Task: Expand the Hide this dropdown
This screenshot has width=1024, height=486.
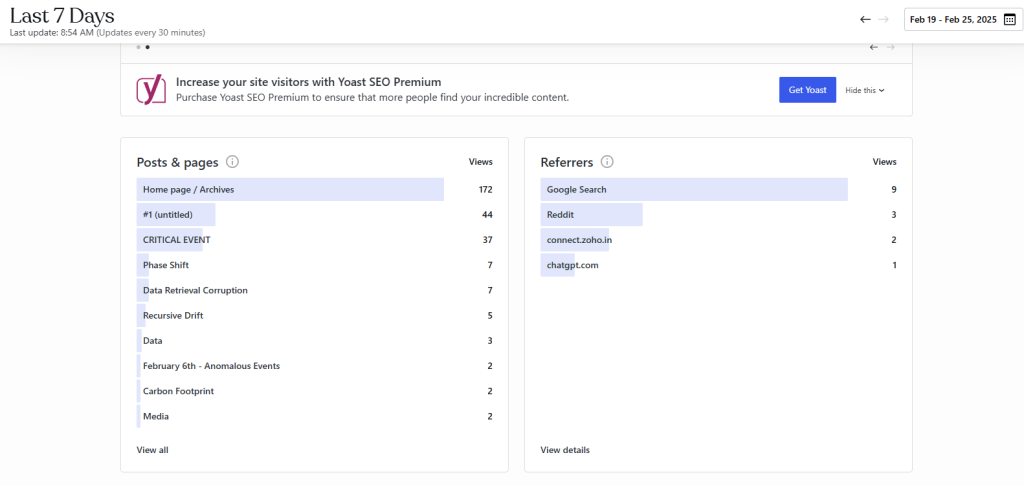Action: (x=865, y=90)
